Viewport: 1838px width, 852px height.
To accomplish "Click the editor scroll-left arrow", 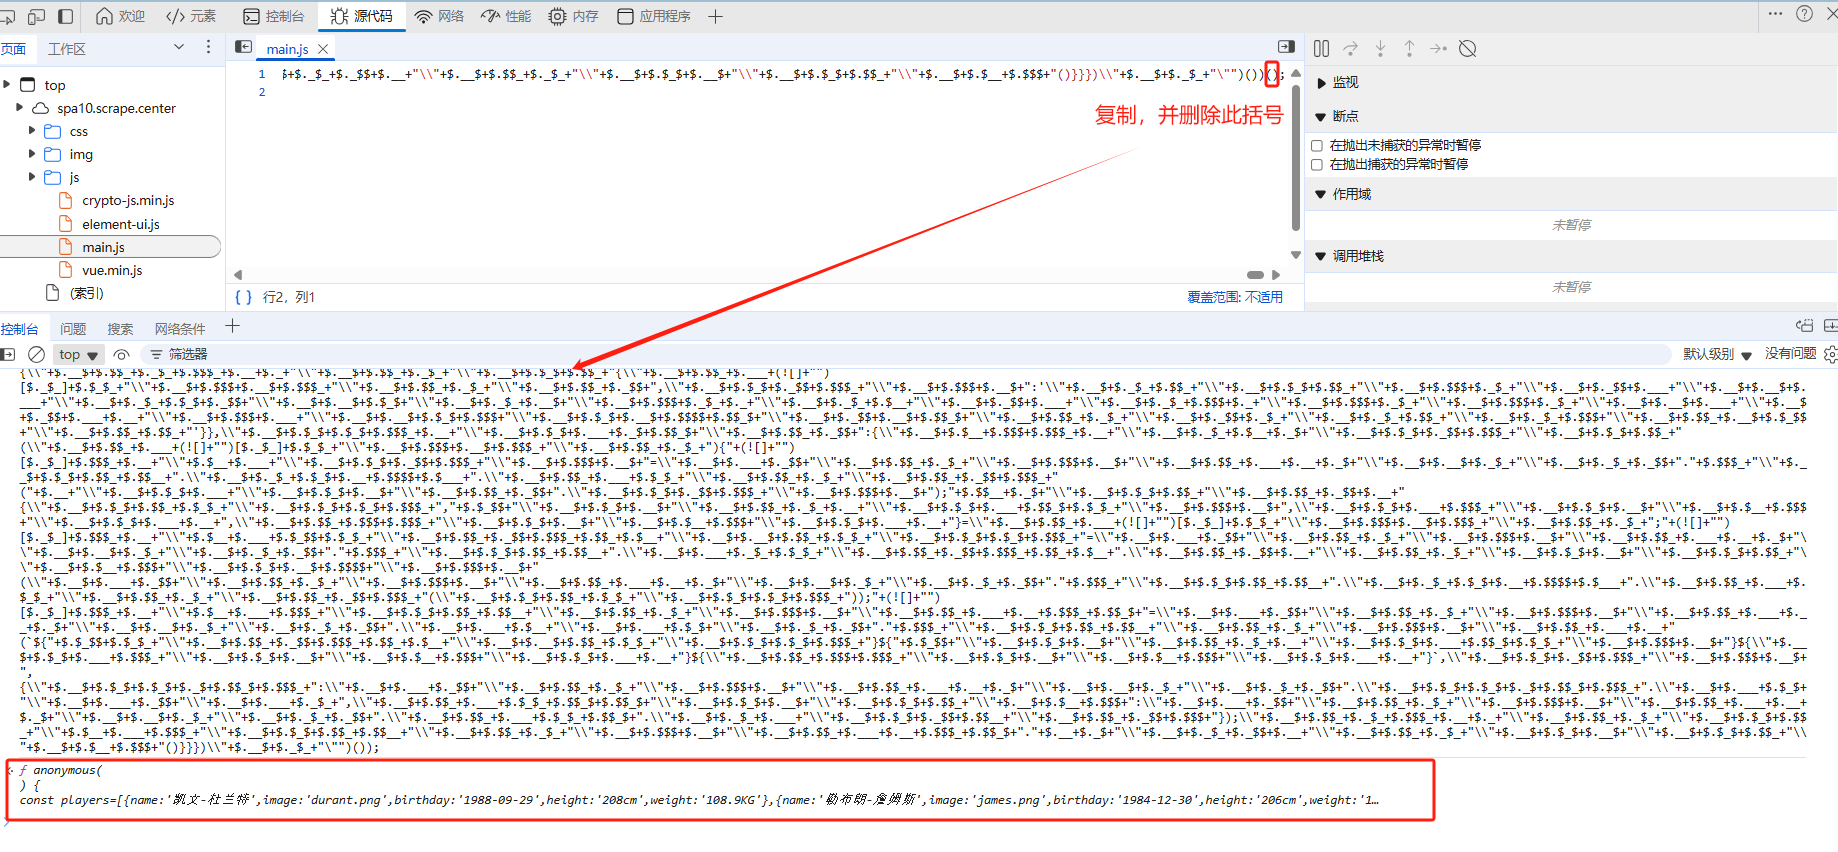I will pos(238,275).
